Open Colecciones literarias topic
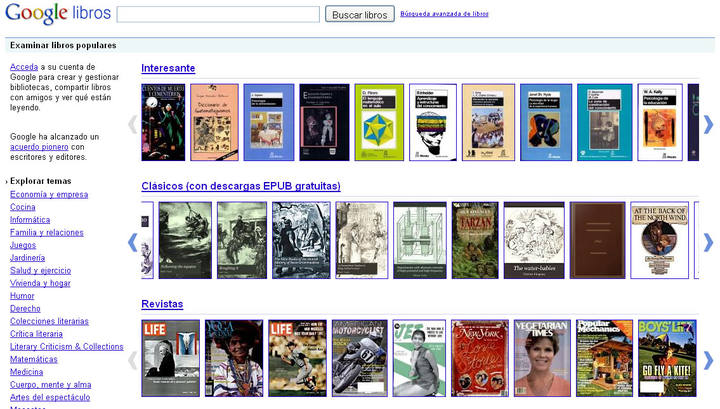The height and width of the screenshot is (409, 720). [x=49, y=321]
